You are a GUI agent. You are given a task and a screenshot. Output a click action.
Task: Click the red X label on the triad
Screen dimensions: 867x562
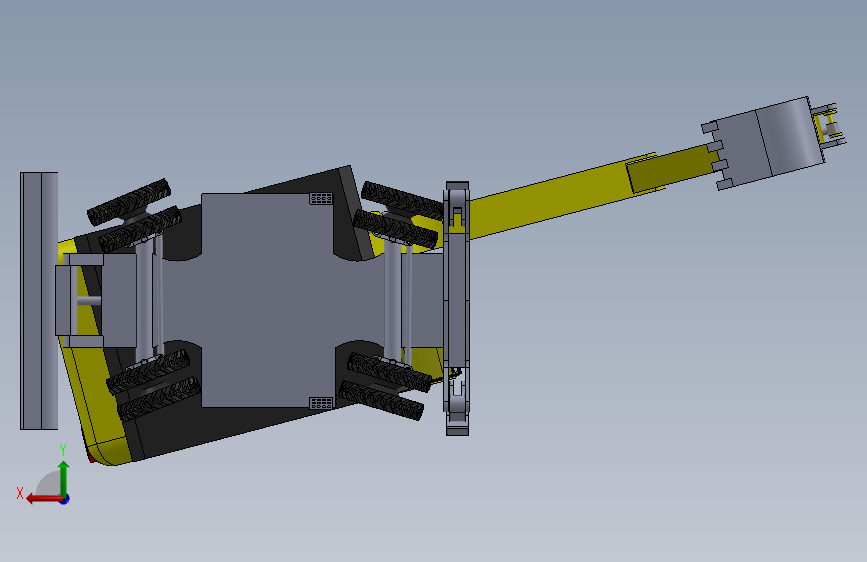(x=20, y=493)
